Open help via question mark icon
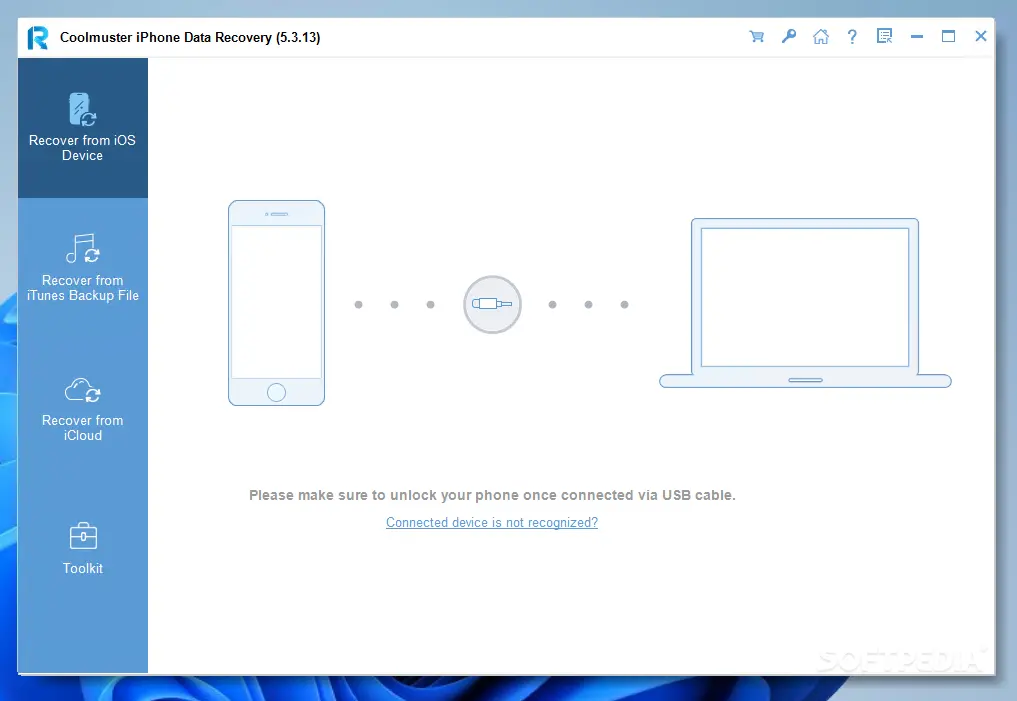Viewport: 1017px width, 701px height. pos(852,36)
